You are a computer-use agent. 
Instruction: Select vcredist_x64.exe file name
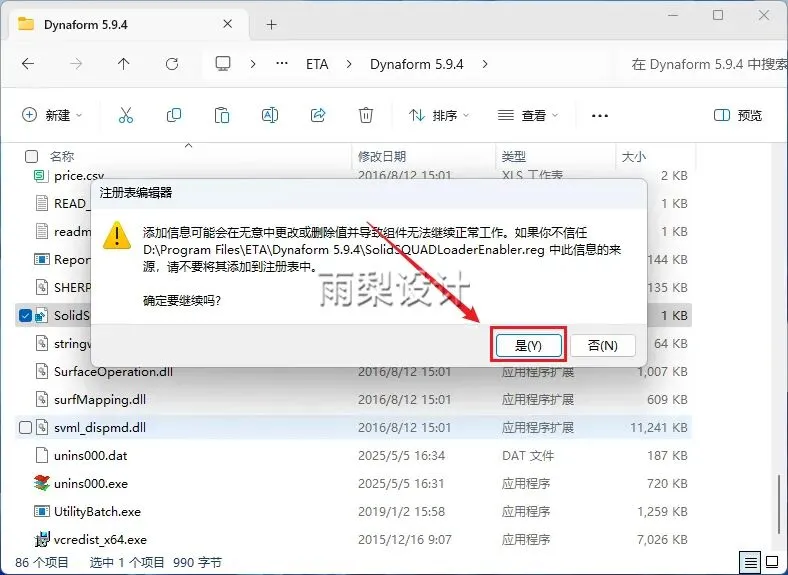(x=101, y=540)
